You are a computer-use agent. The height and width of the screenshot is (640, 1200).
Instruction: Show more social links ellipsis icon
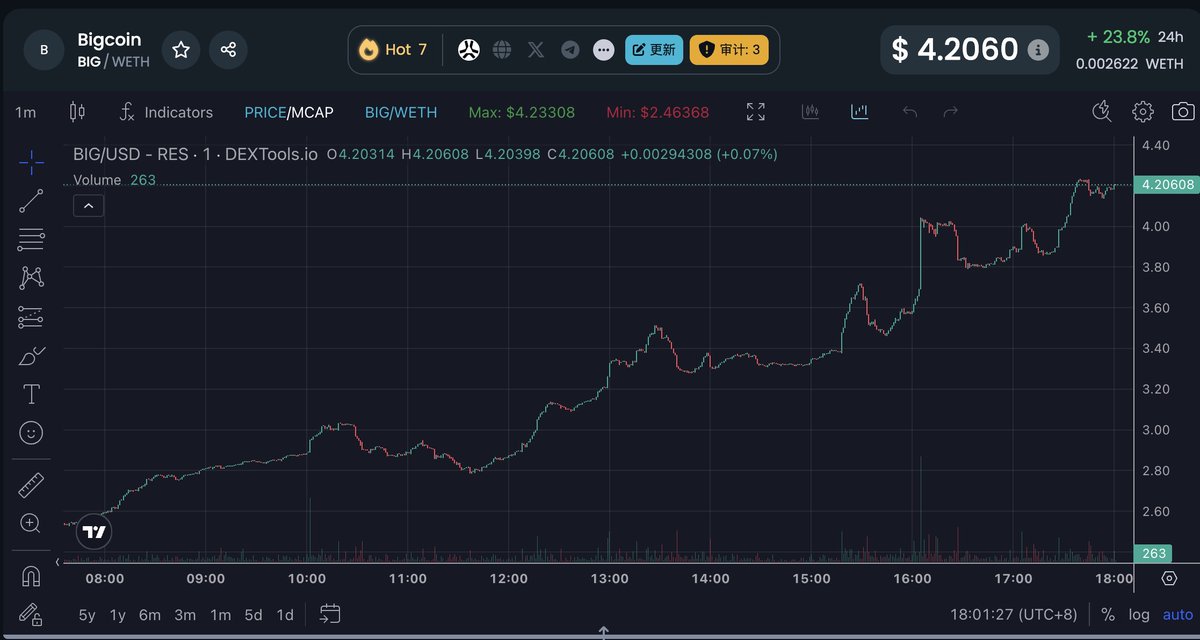pos(603,49)
